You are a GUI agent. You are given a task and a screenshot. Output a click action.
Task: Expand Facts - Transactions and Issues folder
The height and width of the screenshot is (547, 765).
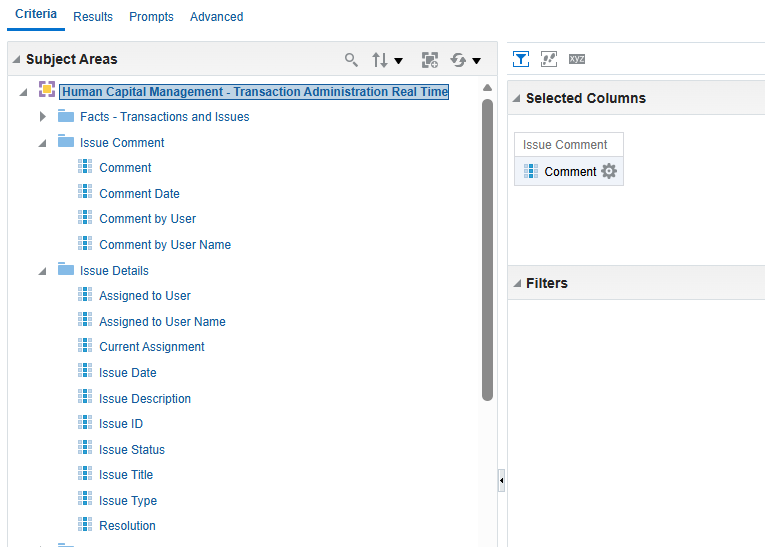coord(43,117)
